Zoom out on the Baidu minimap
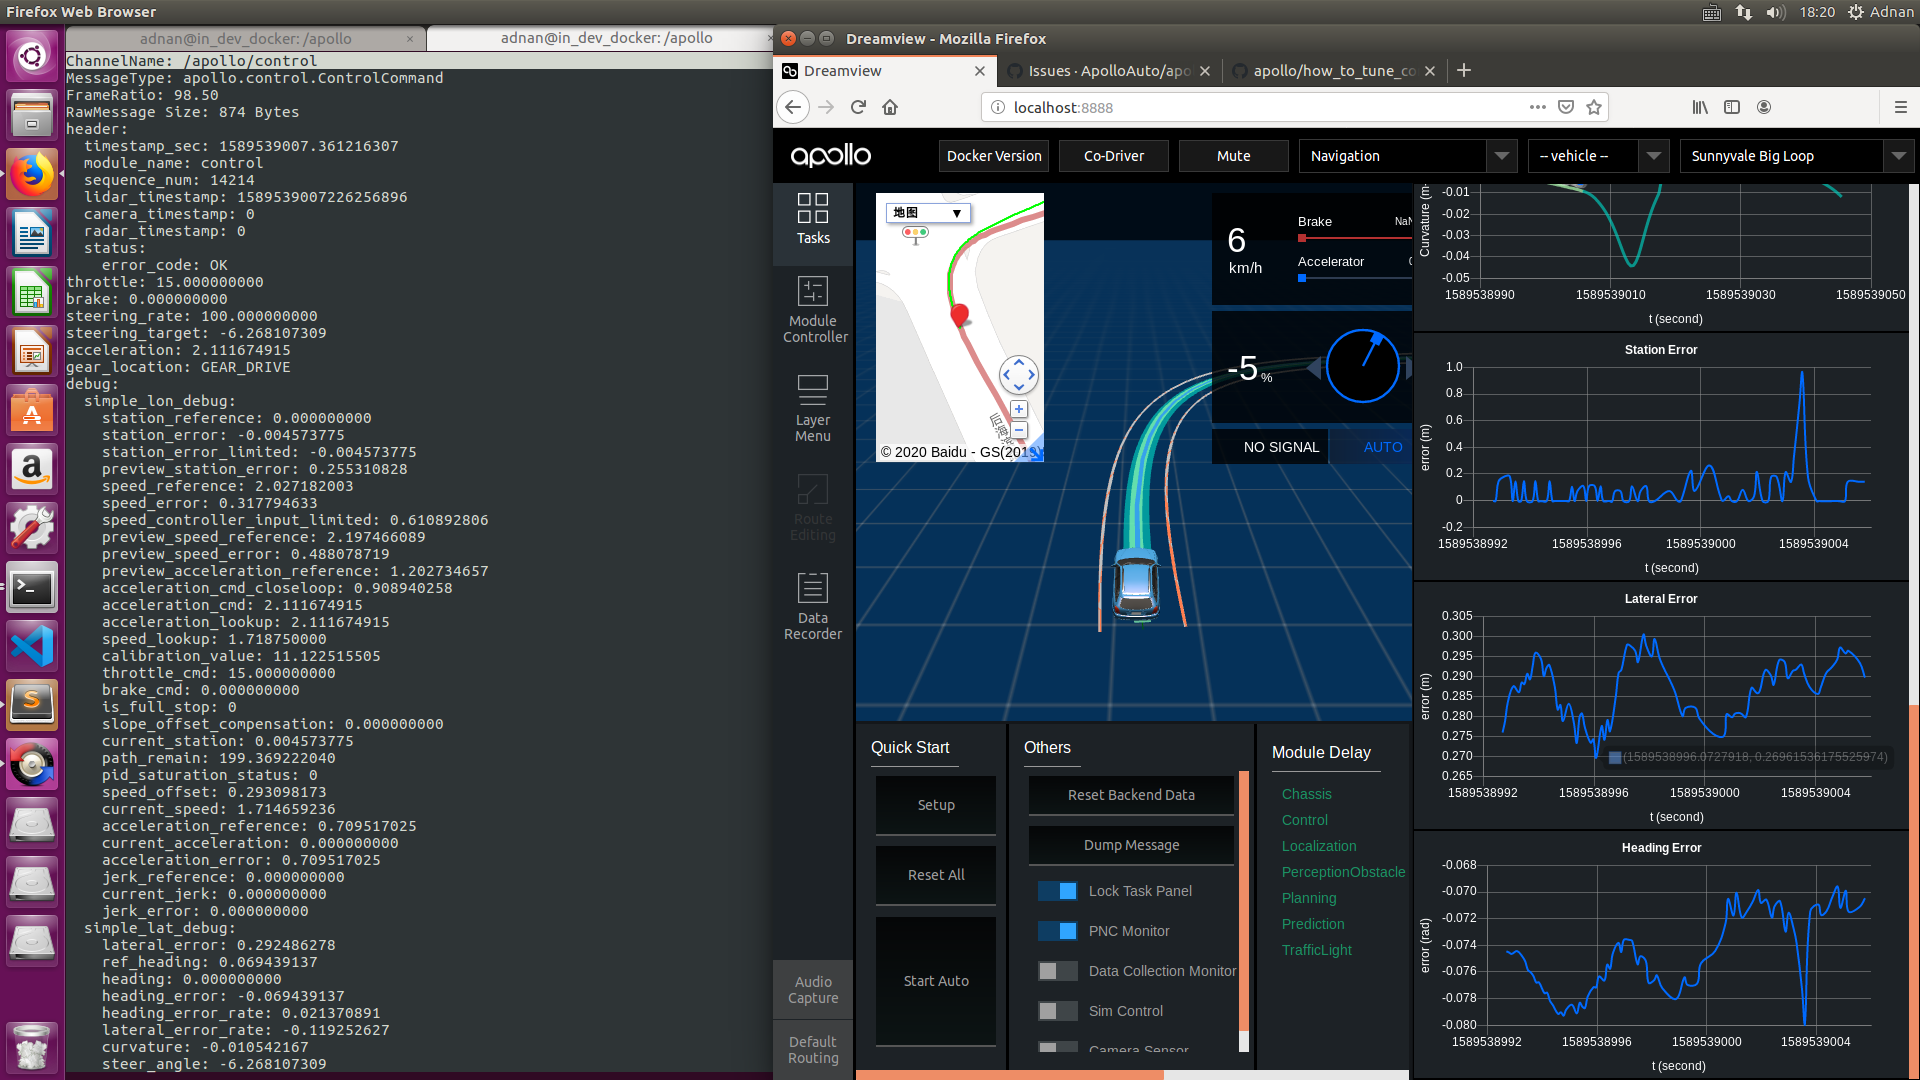 (x=1019, y=431)
